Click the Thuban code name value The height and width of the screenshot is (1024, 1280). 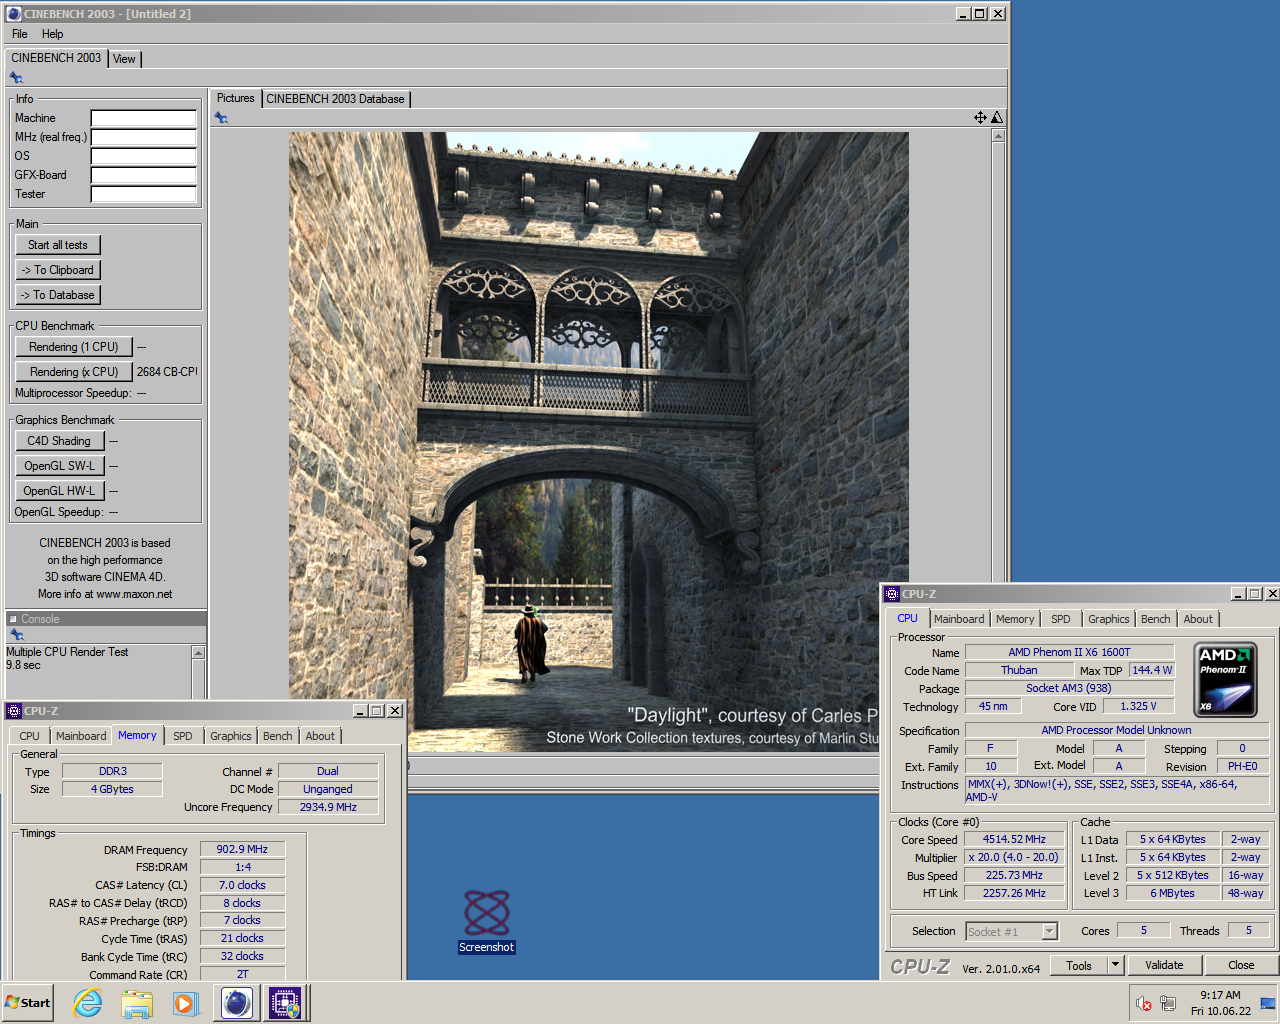tap(1019, 670)
